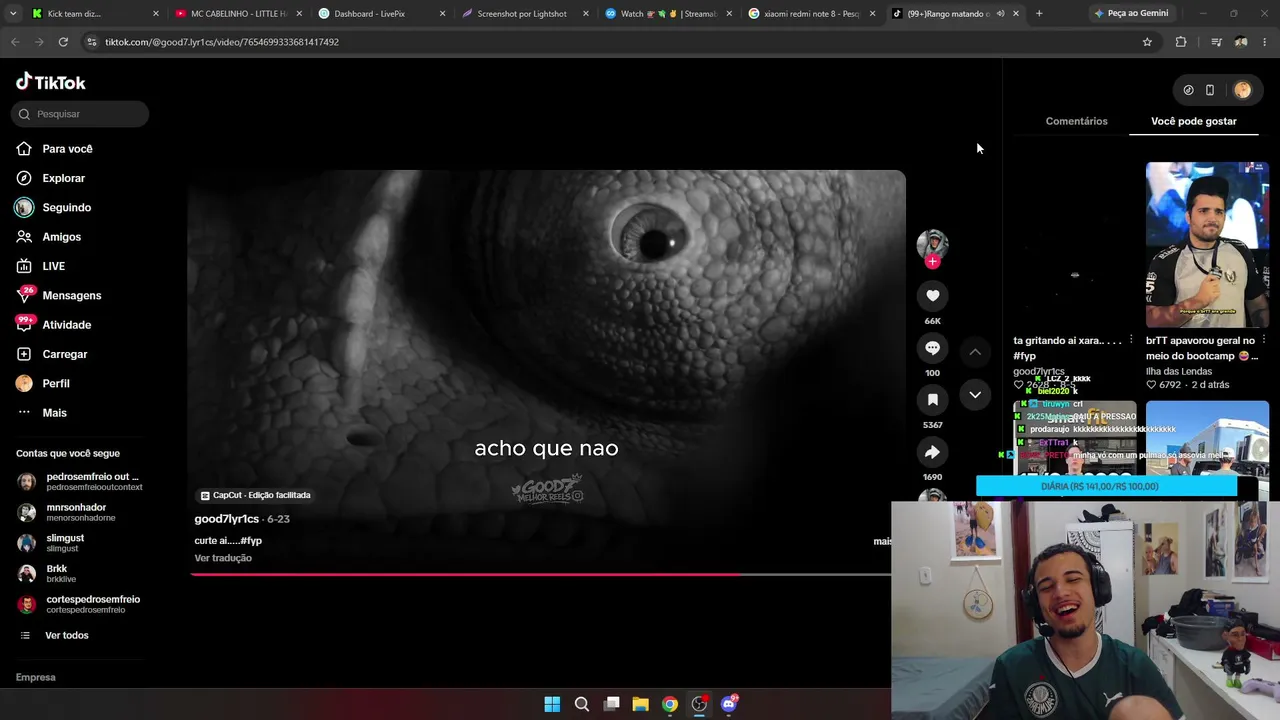
Task: Open the creator avatar beside the video
Action: pos(932,244)
